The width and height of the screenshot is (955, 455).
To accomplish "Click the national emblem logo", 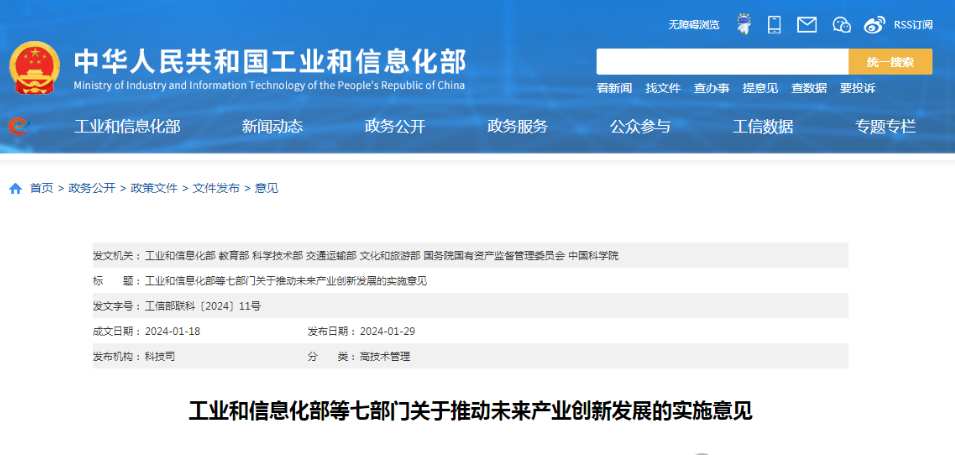I will click(35, 68).
